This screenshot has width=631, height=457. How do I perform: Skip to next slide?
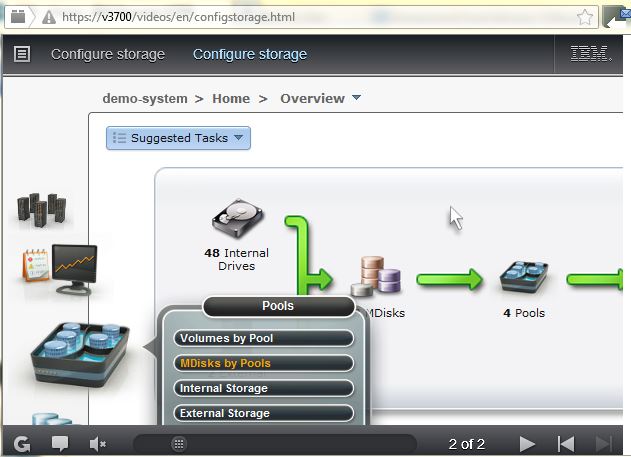click(x=604, y=444)
